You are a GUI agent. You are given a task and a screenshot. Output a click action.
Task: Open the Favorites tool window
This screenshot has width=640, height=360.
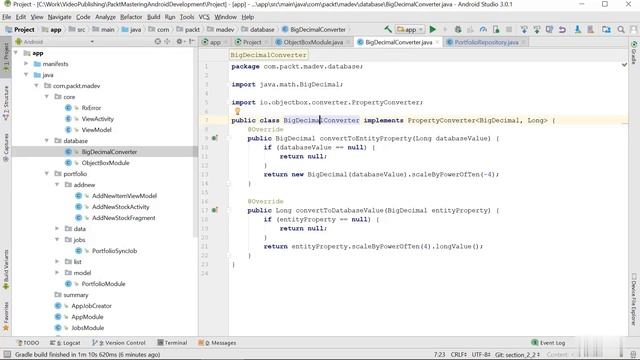coord(6,316)
